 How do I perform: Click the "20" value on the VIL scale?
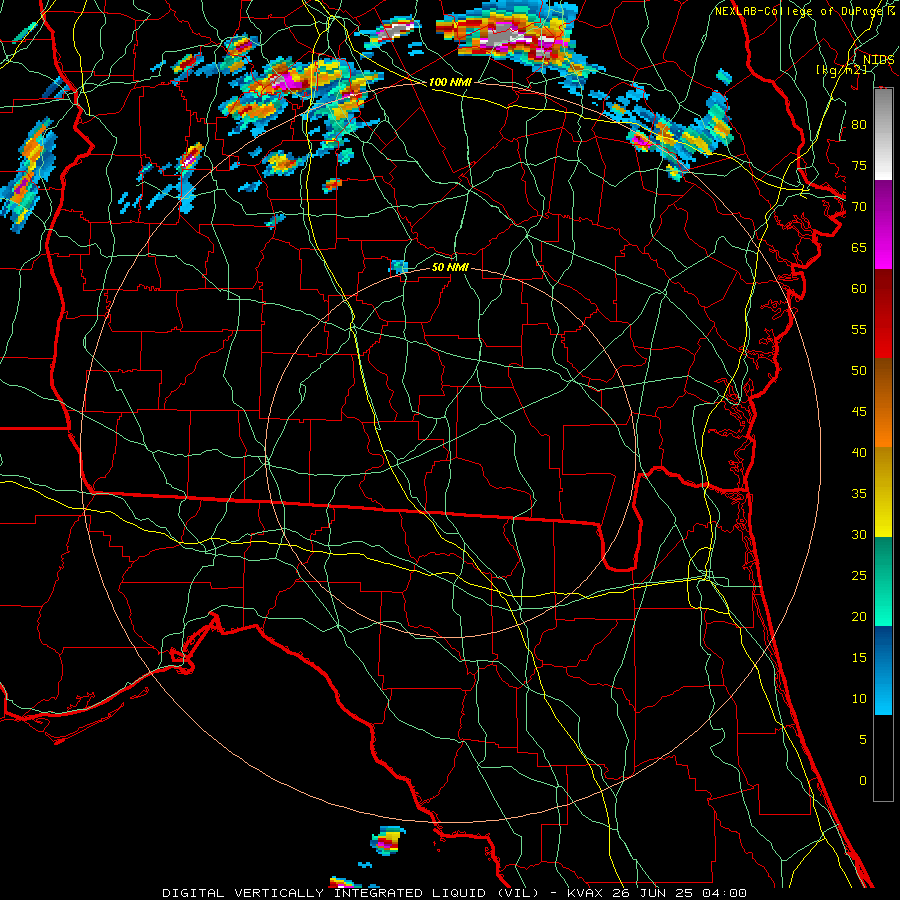tap(859, 616)
